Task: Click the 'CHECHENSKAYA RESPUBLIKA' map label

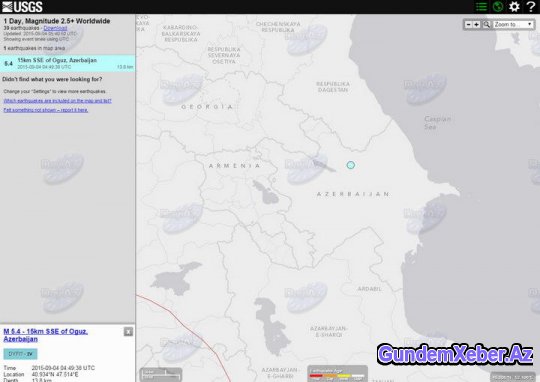Action: tap(278, 27)
